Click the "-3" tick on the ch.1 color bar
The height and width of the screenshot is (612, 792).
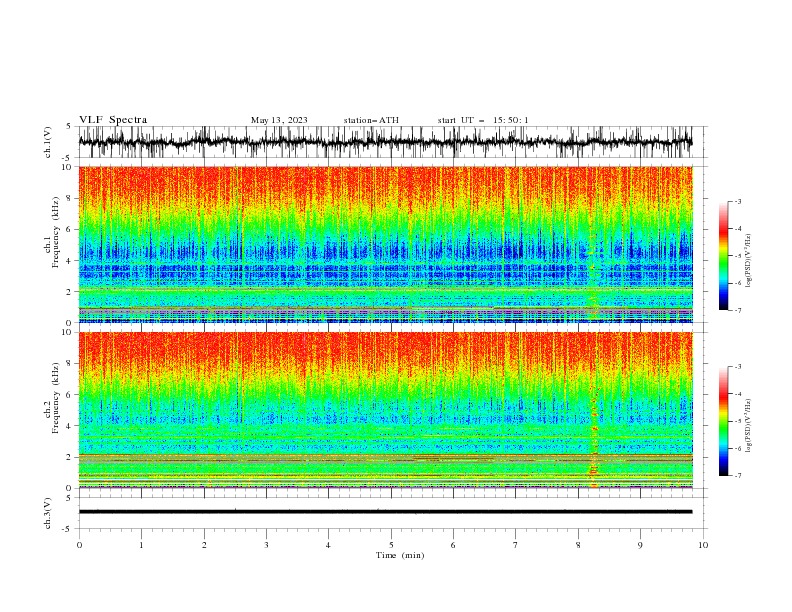tap(738, 201)
